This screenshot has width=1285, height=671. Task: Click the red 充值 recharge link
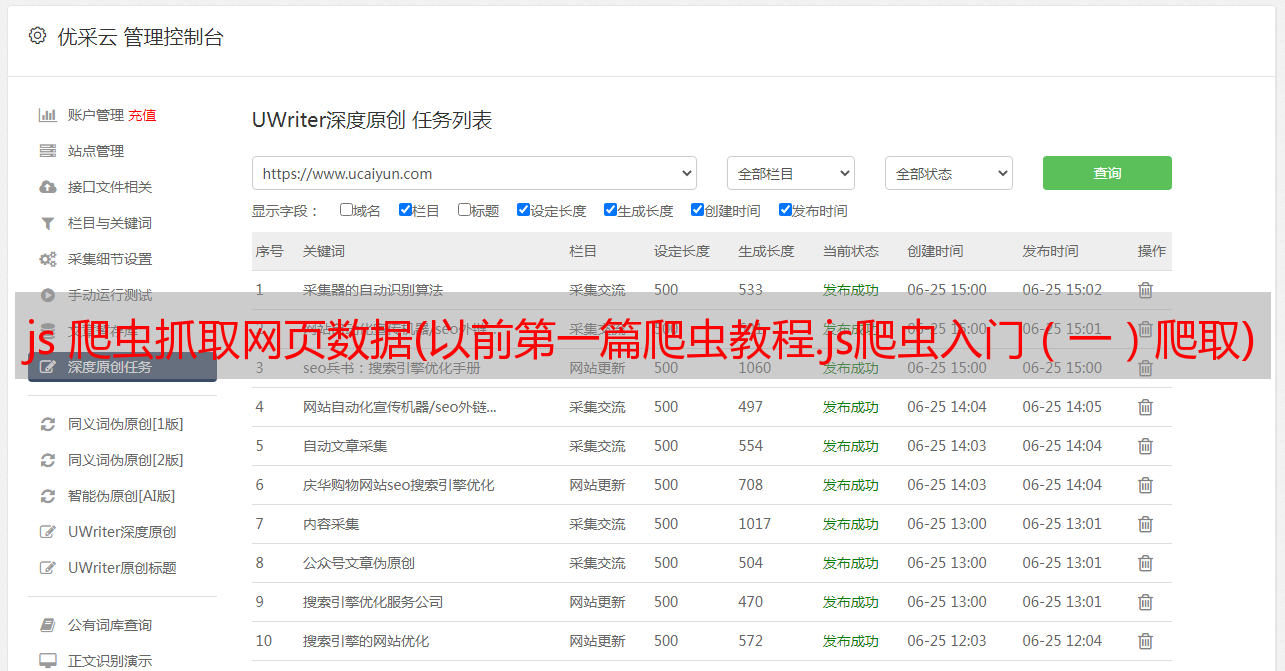(x=142, y=115)
